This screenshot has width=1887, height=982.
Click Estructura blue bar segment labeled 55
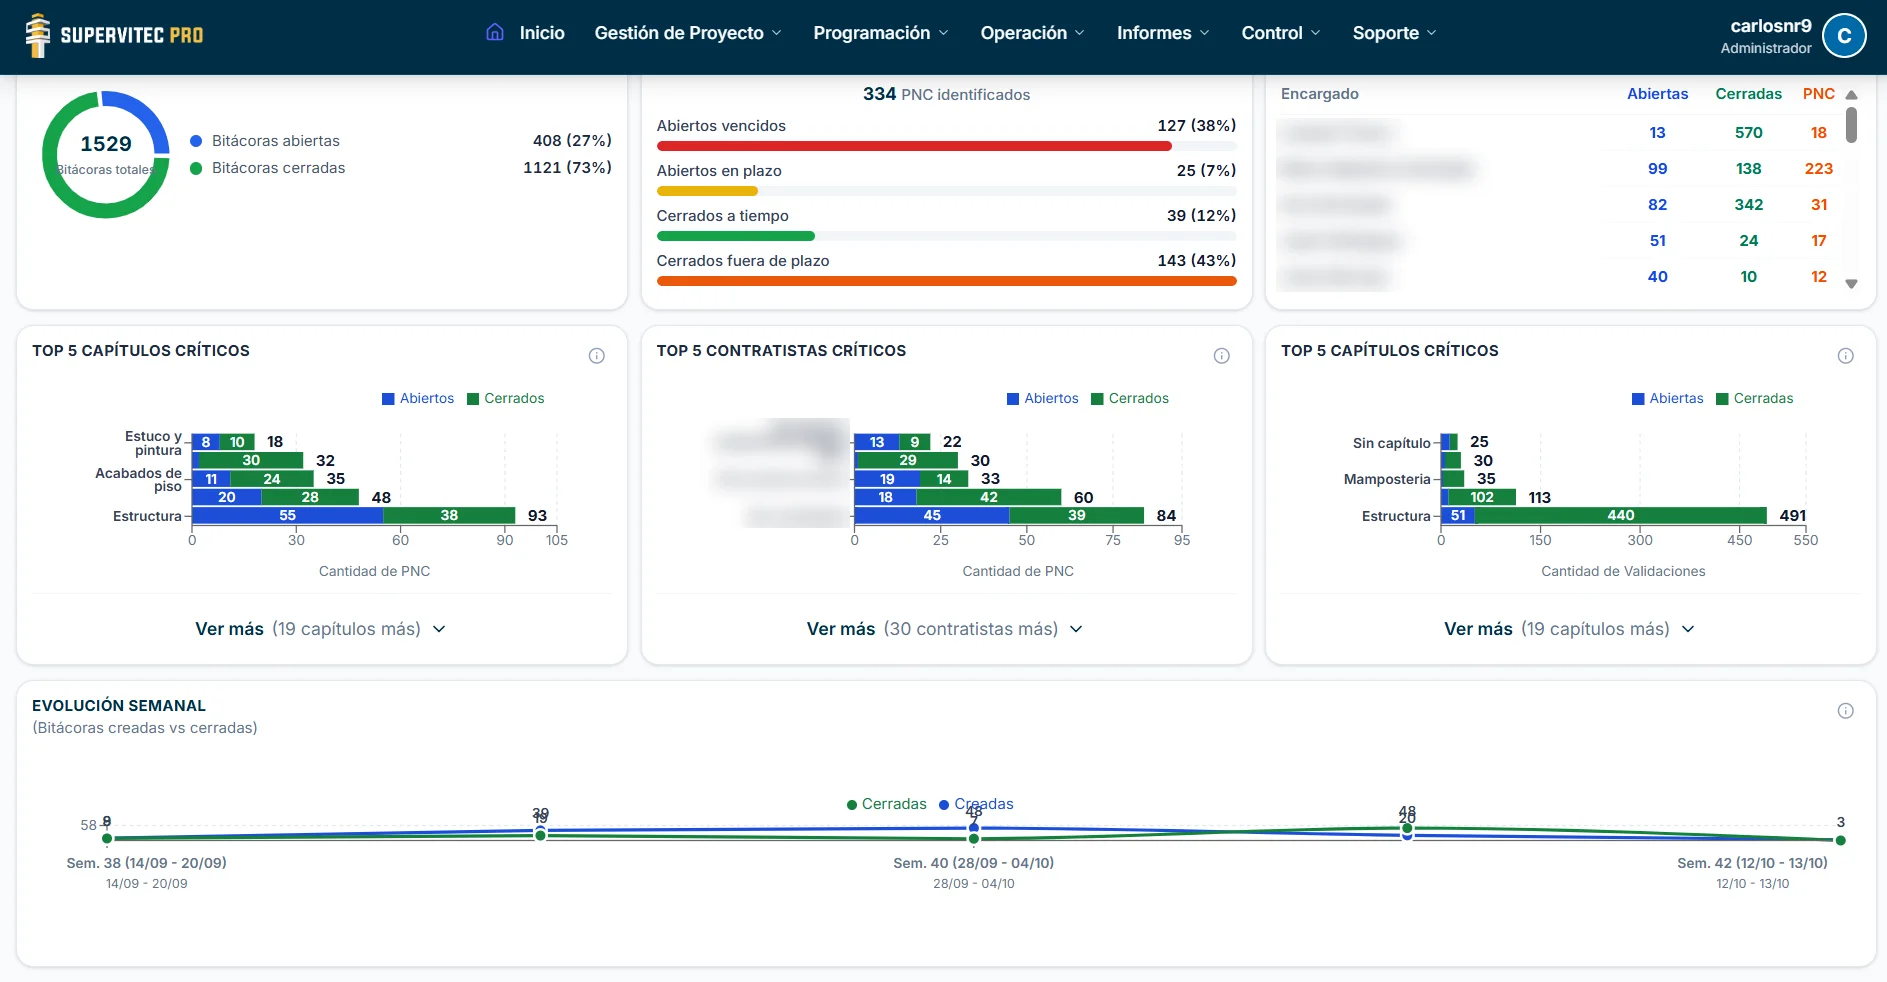click(287, 516)
